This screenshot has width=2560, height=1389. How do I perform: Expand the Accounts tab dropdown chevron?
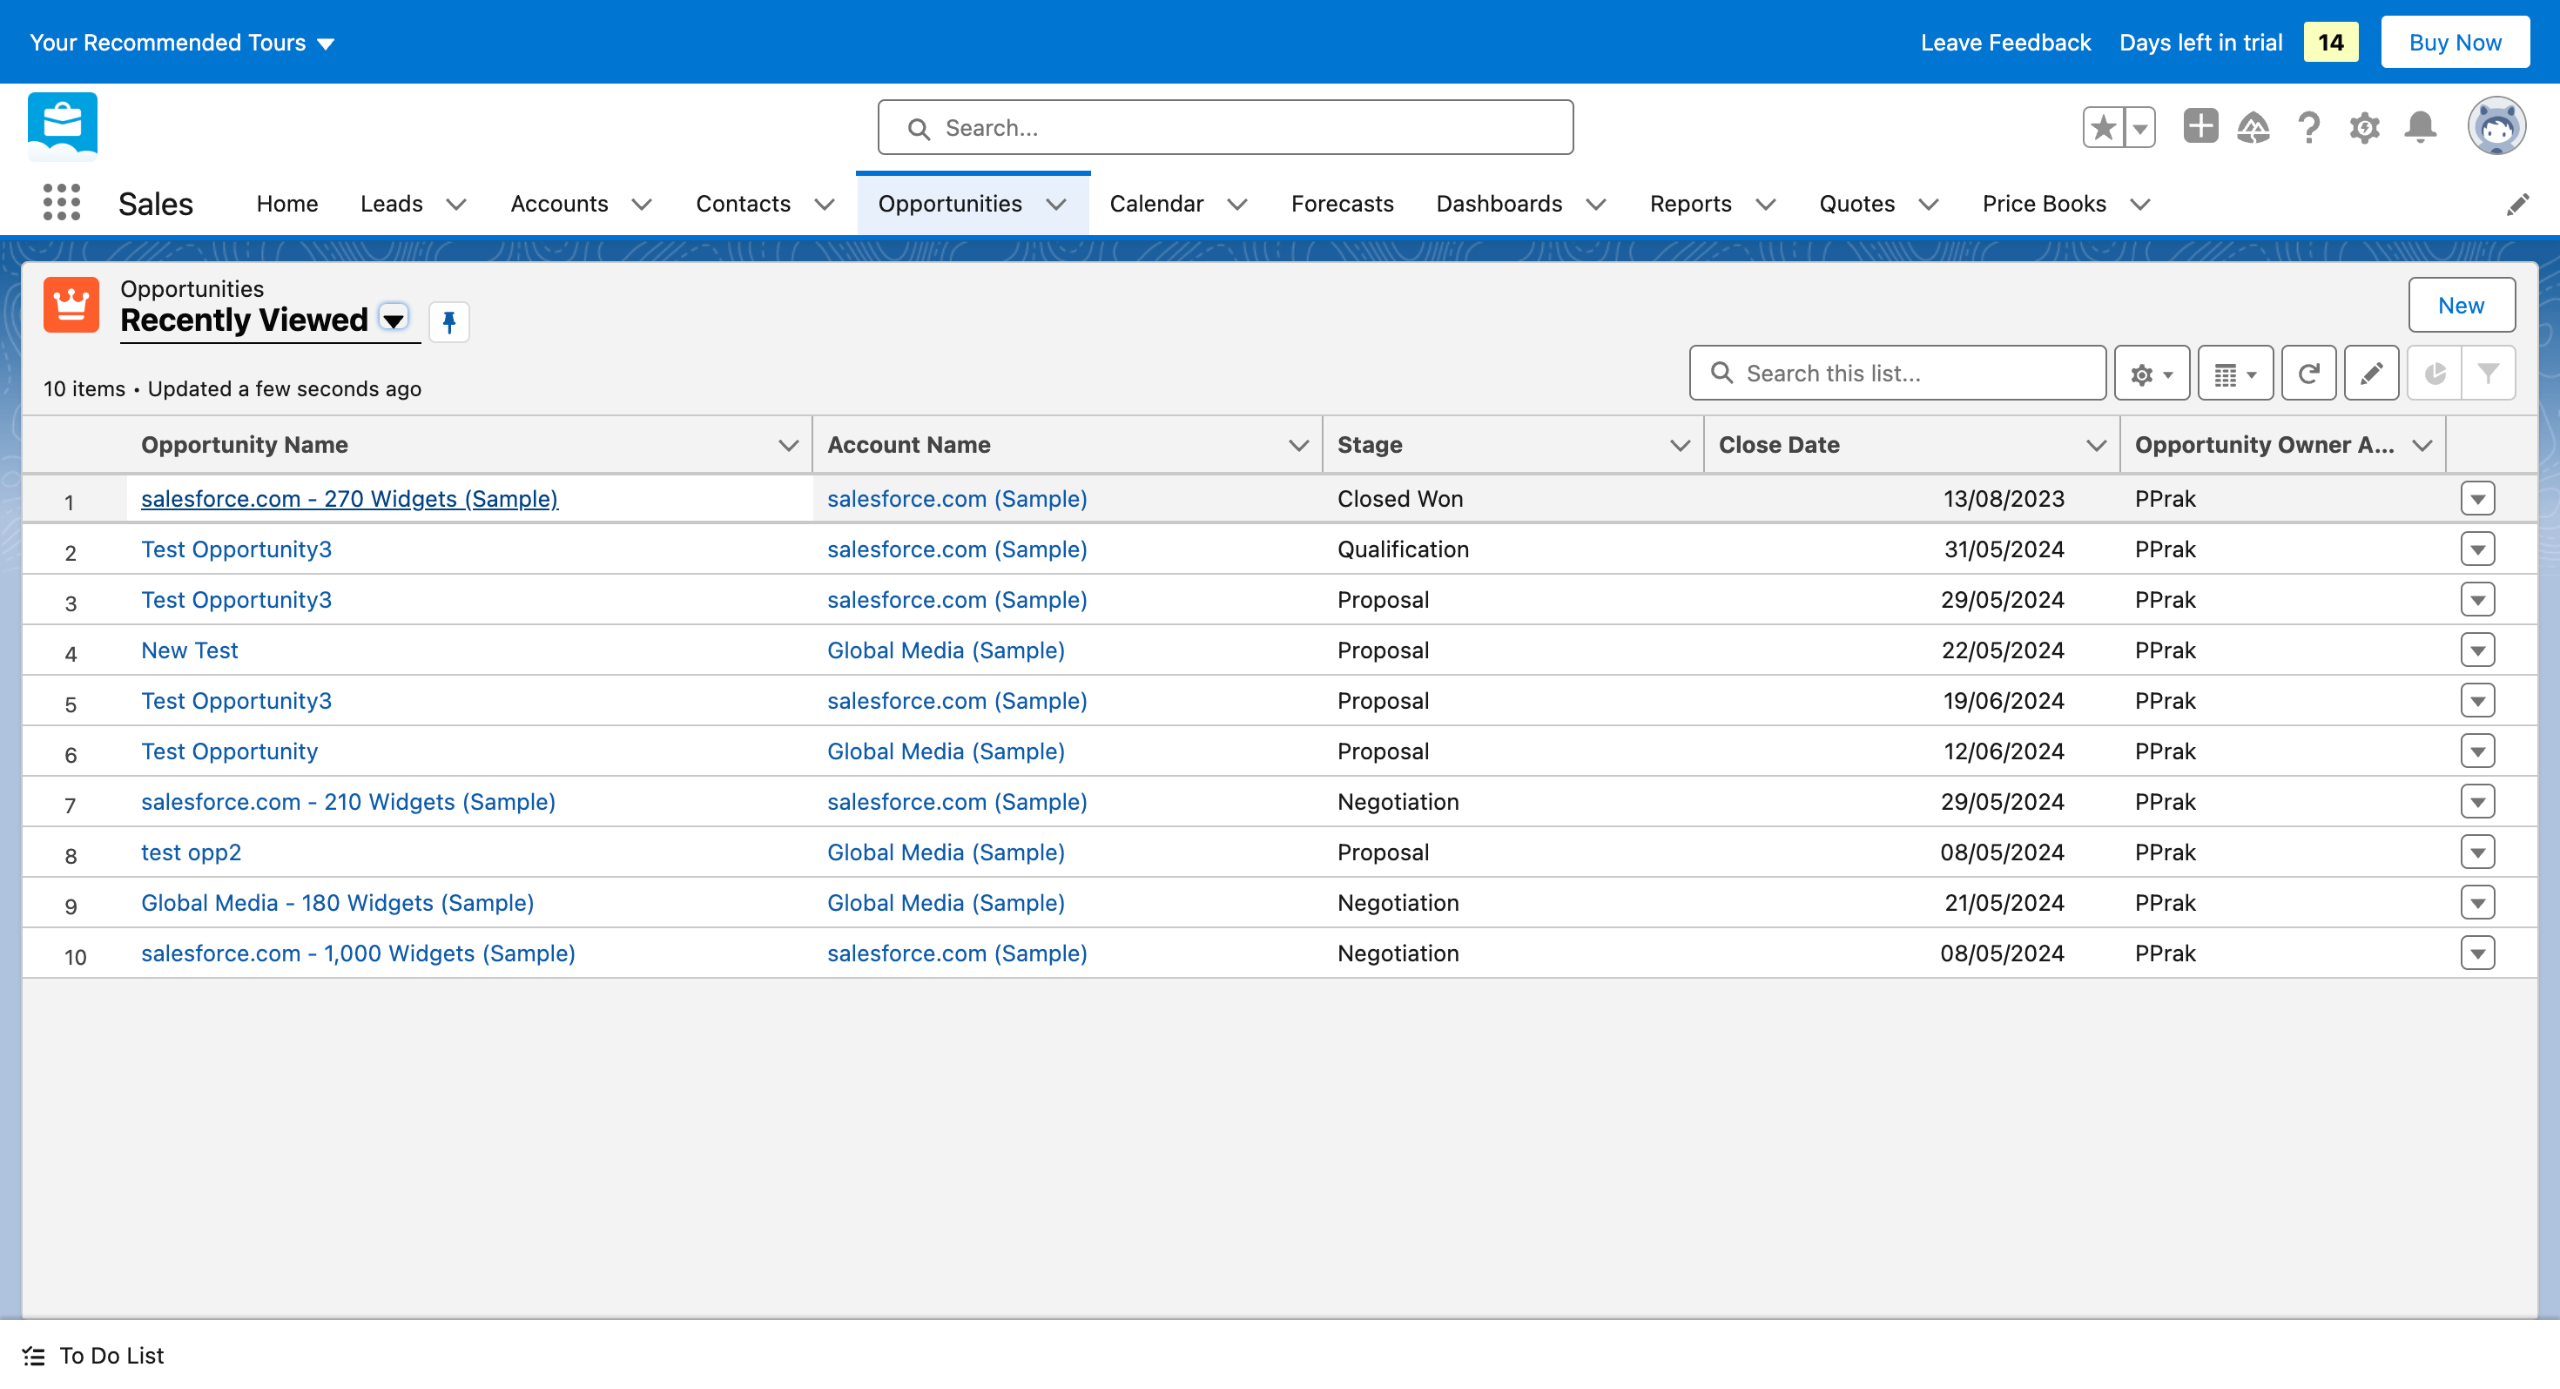coord(642,204)
